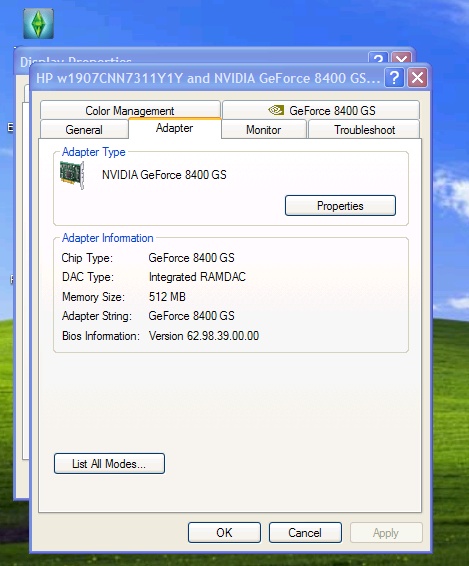Click the Memory Size label
The image size is (469, 566).
pos(93,296)
